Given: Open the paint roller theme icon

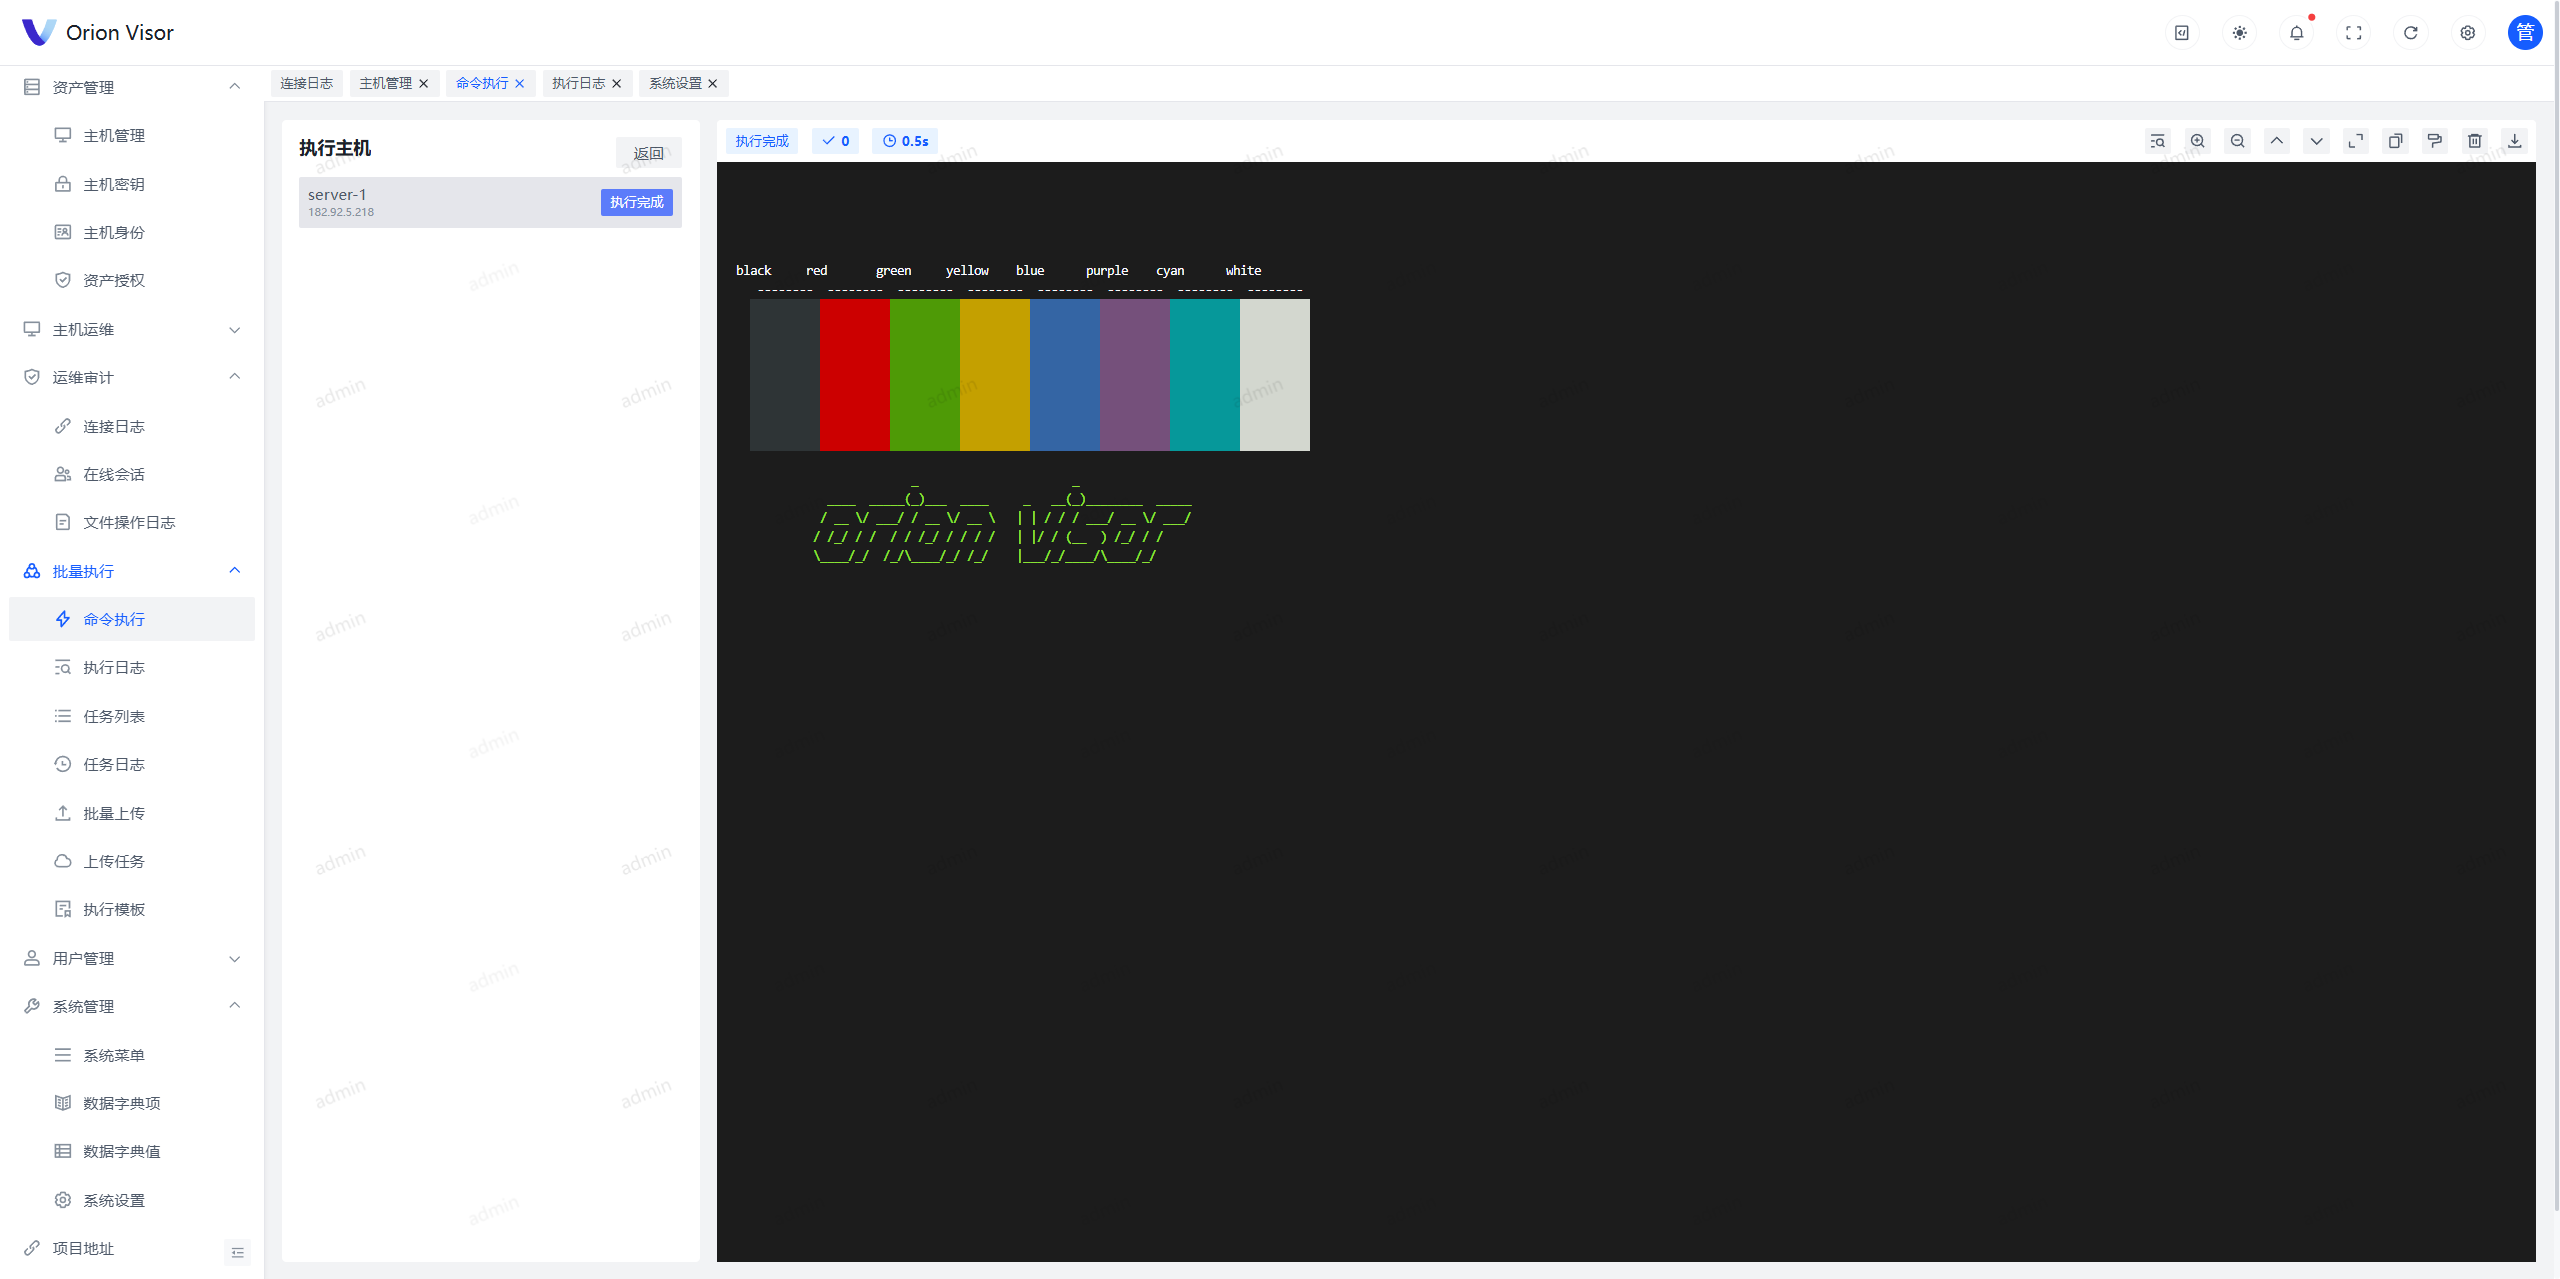Looking at the screenshot, I should pos(2434,141).
